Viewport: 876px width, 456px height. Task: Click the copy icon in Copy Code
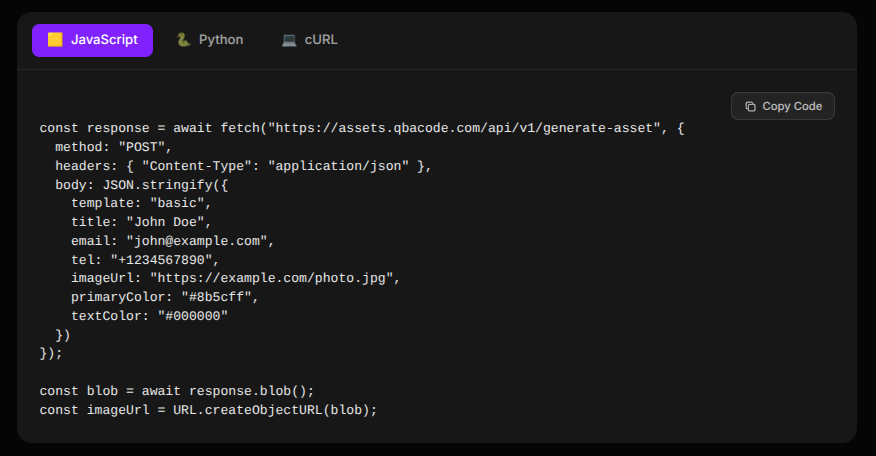(751, 106)
